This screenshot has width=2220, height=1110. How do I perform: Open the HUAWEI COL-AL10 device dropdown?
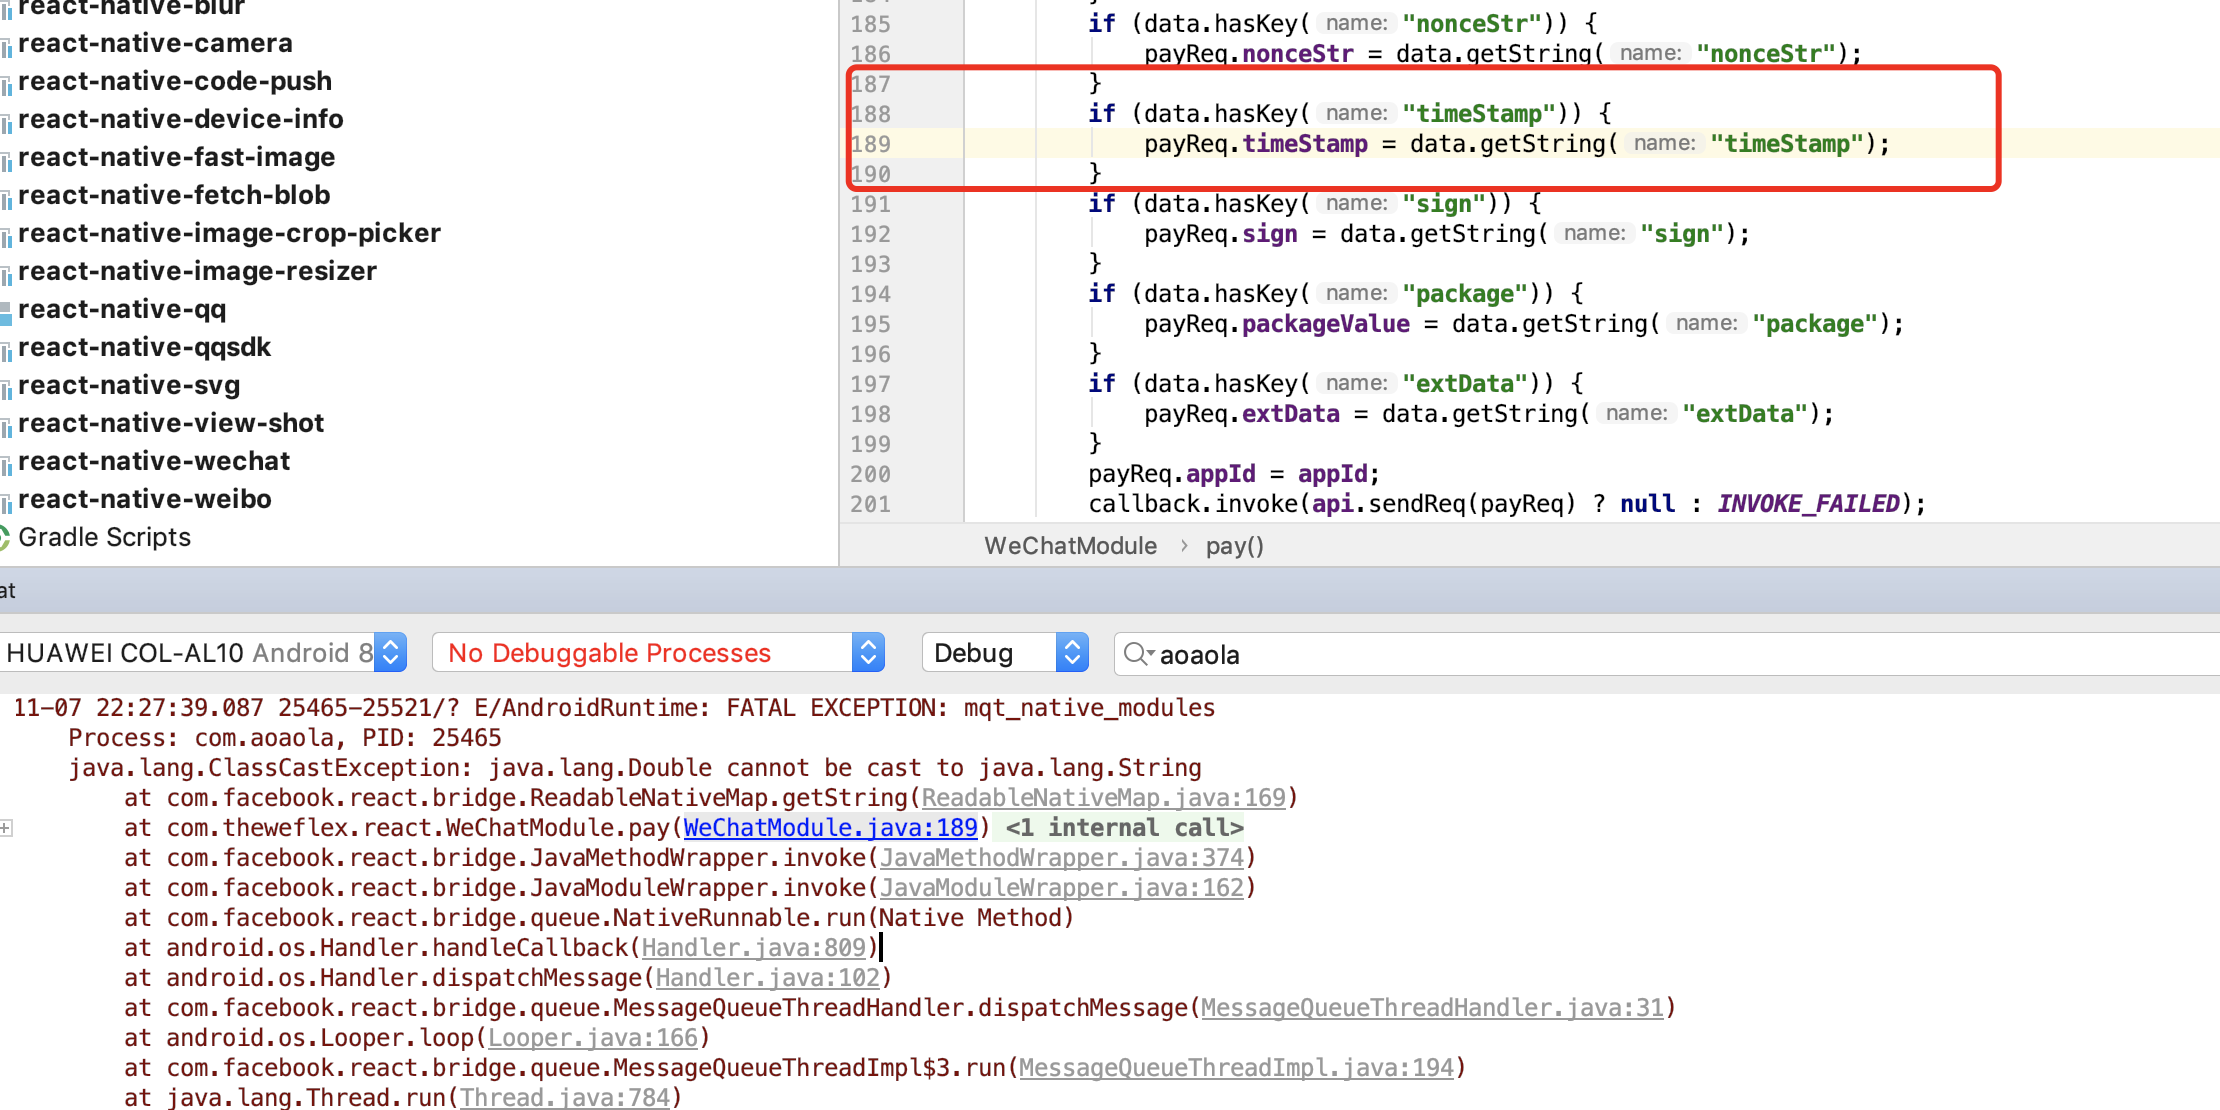tap(390, 652)
